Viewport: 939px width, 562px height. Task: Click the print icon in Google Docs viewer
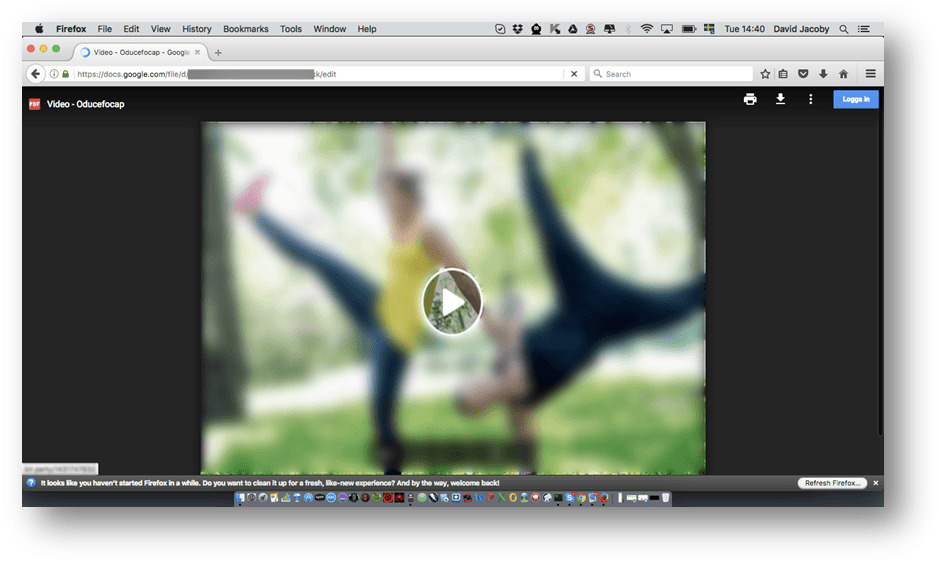click(750, 99)
